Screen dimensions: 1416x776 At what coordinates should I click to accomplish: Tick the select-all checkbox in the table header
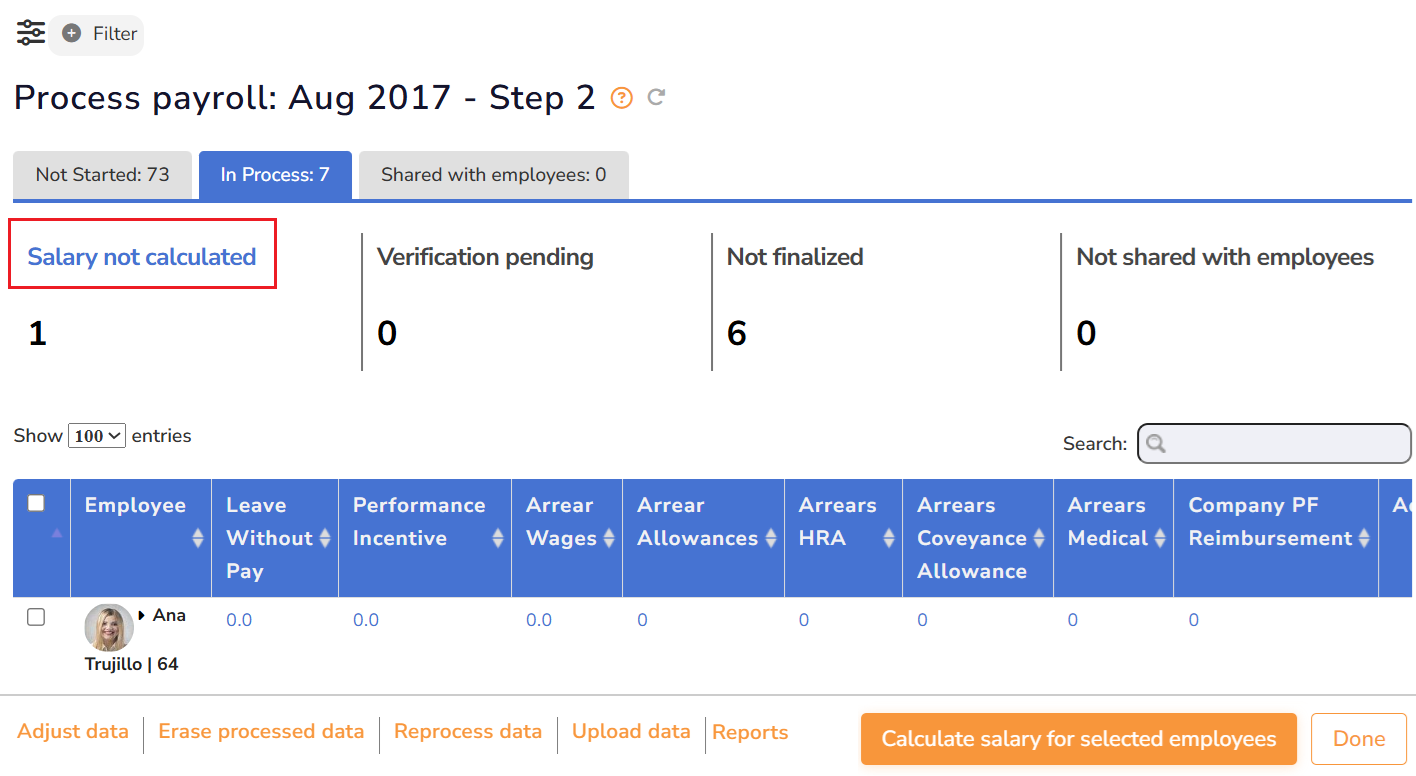click(x=36, y=503)
